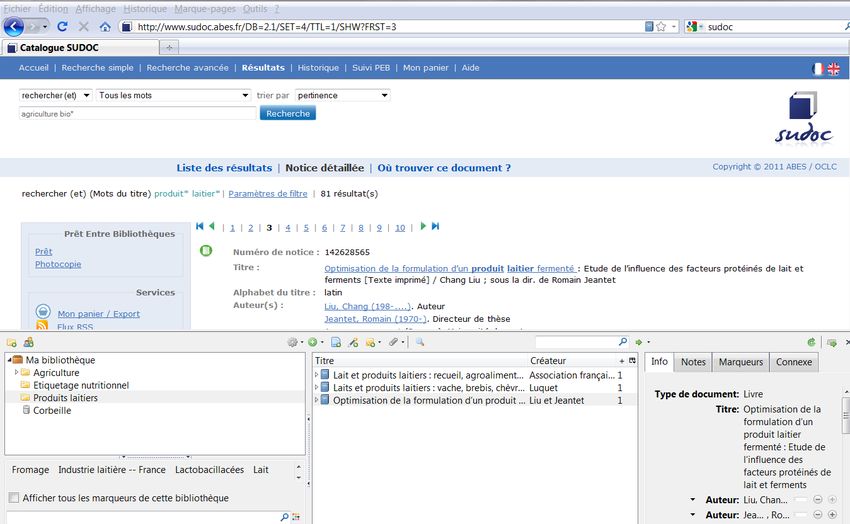Screen dimensions: 850x524
Task: Open creator type dropdown for Liu, Chan author
Action: click(693, 499)
